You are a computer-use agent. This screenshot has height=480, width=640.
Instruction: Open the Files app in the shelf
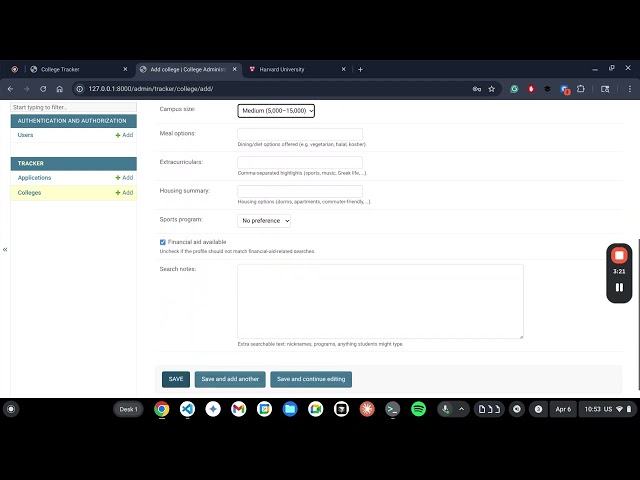click(x=290, y=409)
